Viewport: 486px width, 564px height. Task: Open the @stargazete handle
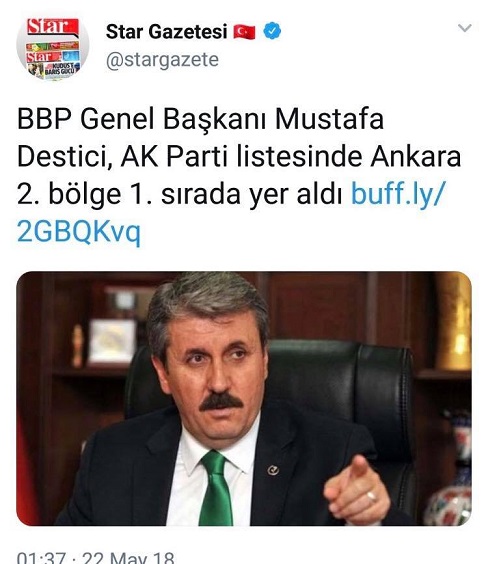[x=162, y=60]
